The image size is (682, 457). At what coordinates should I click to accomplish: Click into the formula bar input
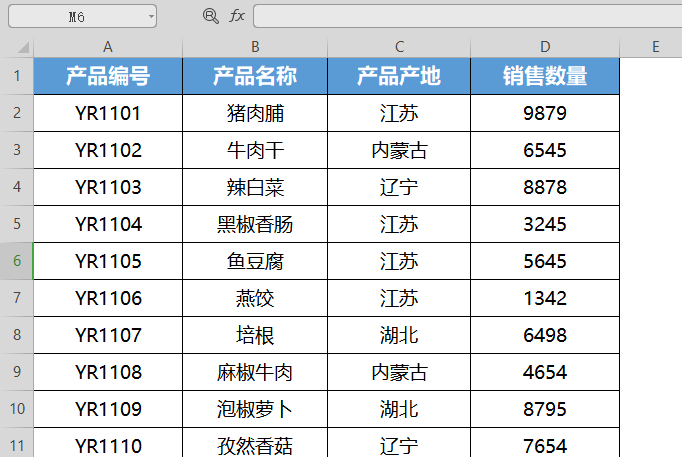[x=468, y=16]
